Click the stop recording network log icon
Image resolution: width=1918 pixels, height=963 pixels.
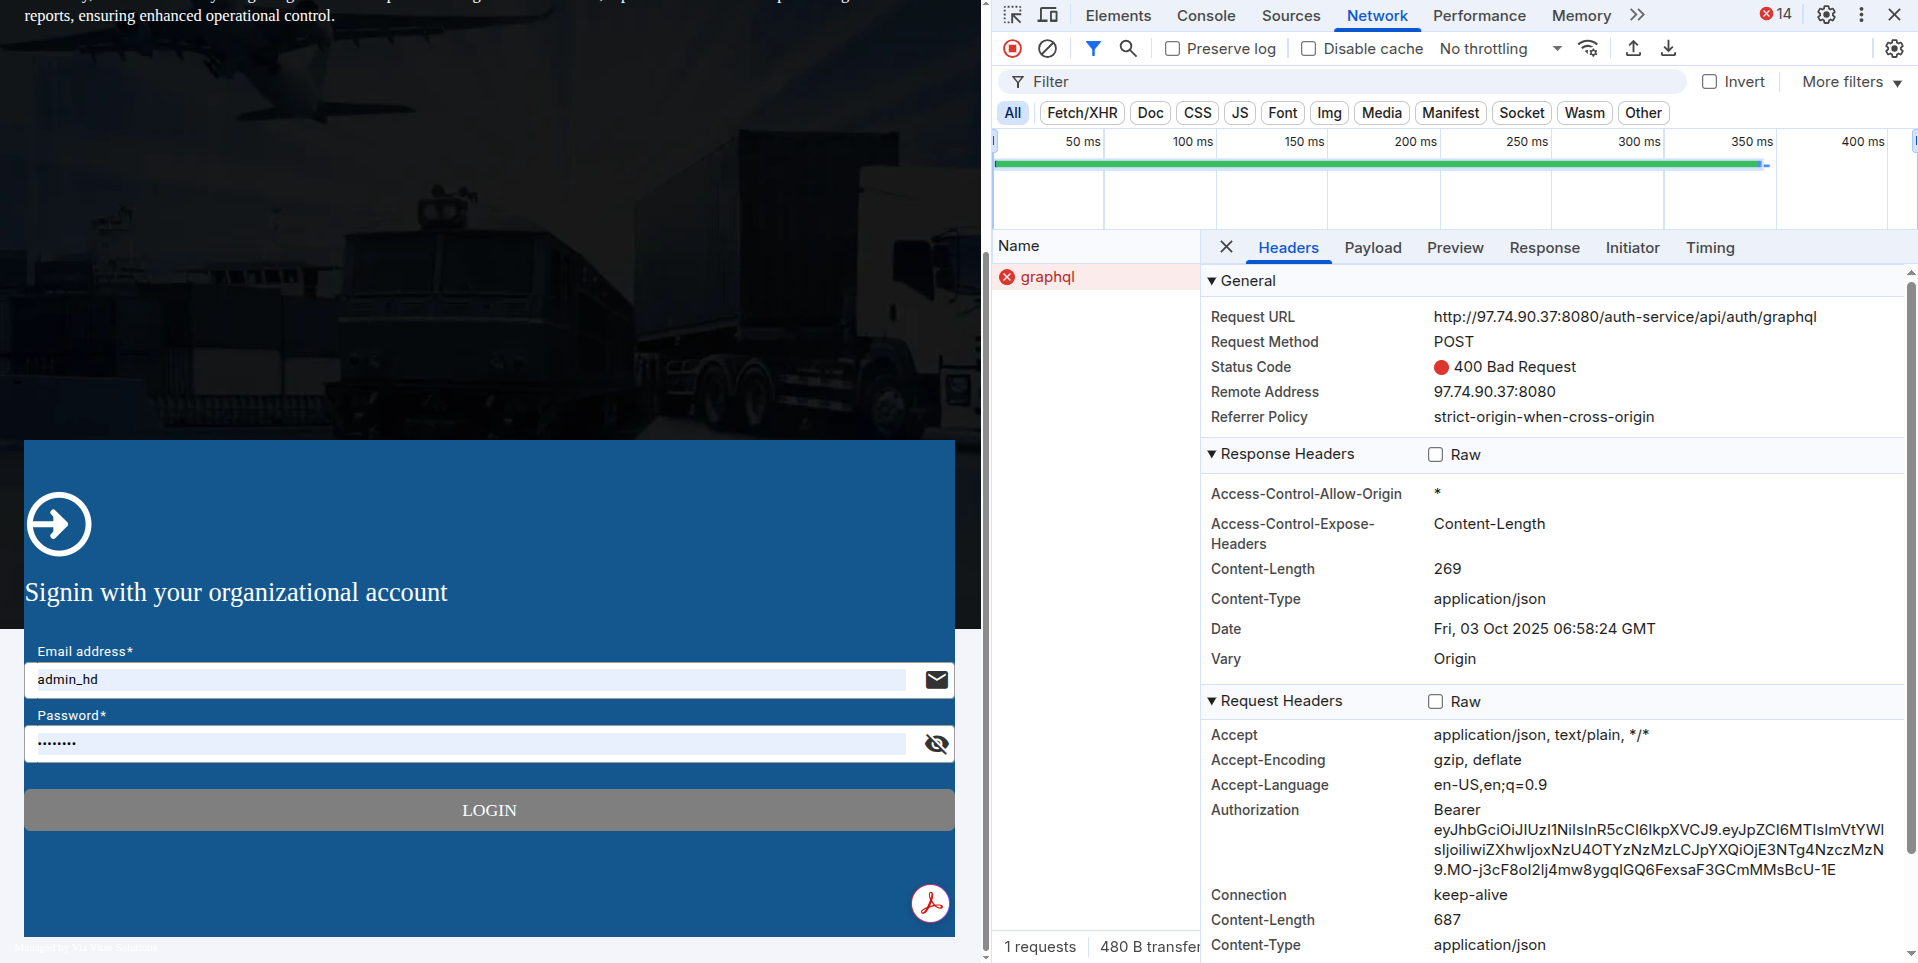1012,48
